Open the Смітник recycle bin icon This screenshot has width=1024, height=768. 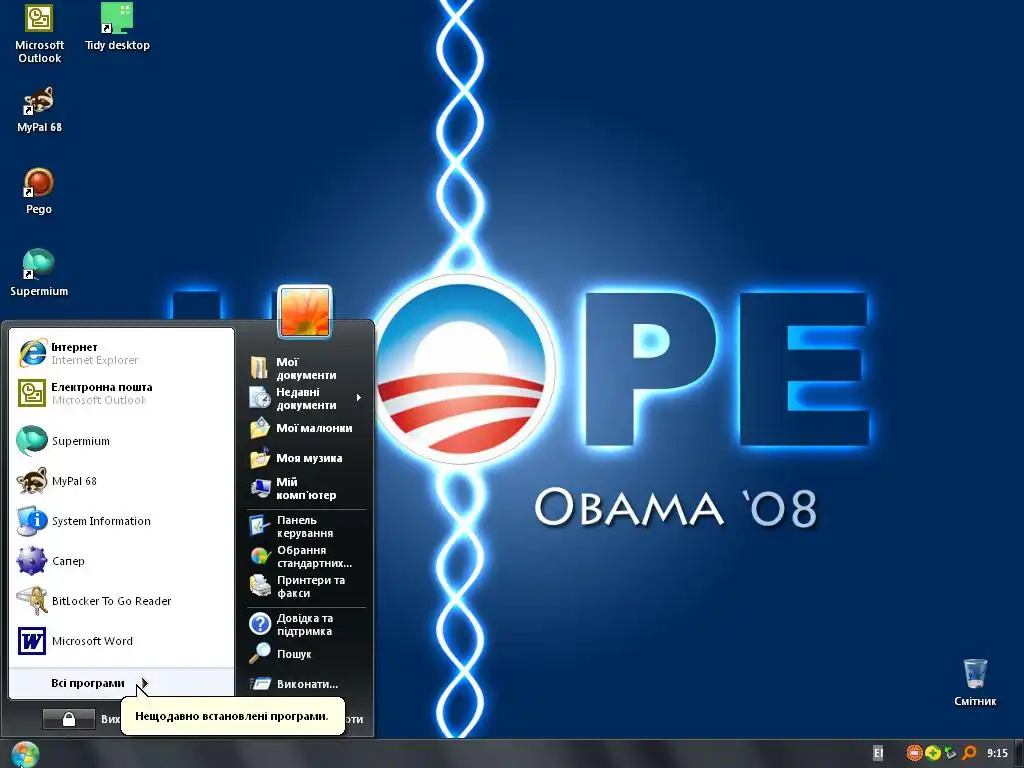pyautogui.click(x=975, y=682)
